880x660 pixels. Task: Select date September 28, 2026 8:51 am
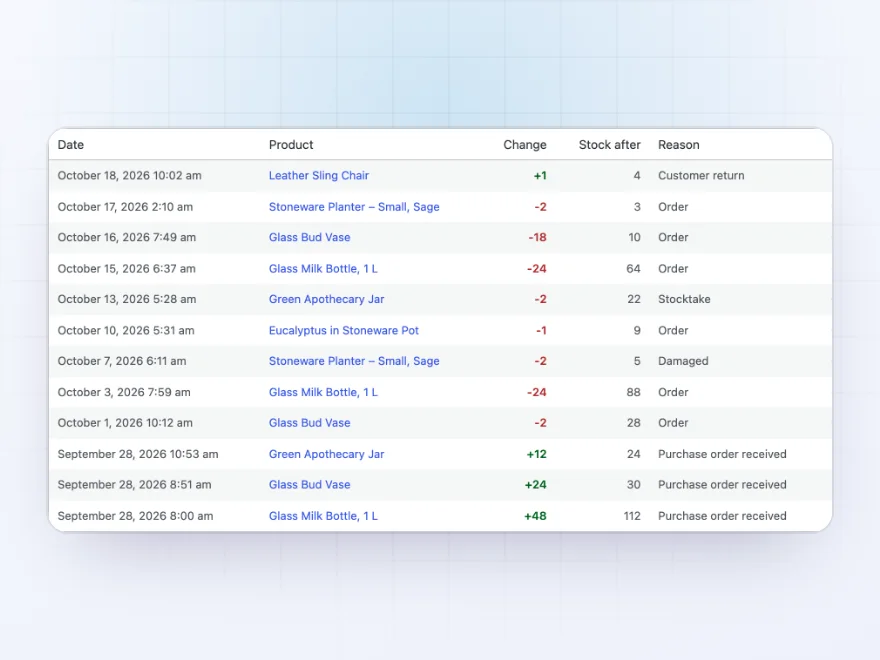135,484
